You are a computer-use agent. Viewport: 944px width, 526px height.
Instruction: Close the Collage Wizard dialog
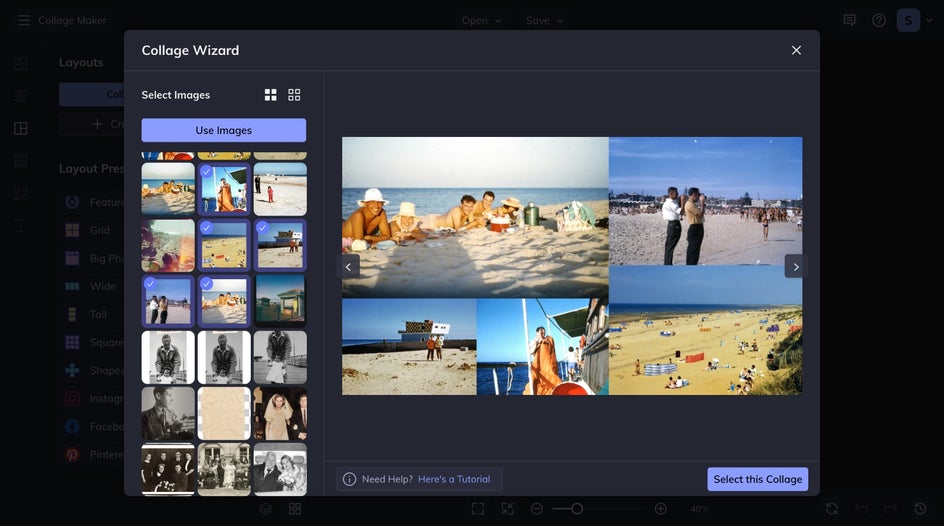[x=796, y=50]
